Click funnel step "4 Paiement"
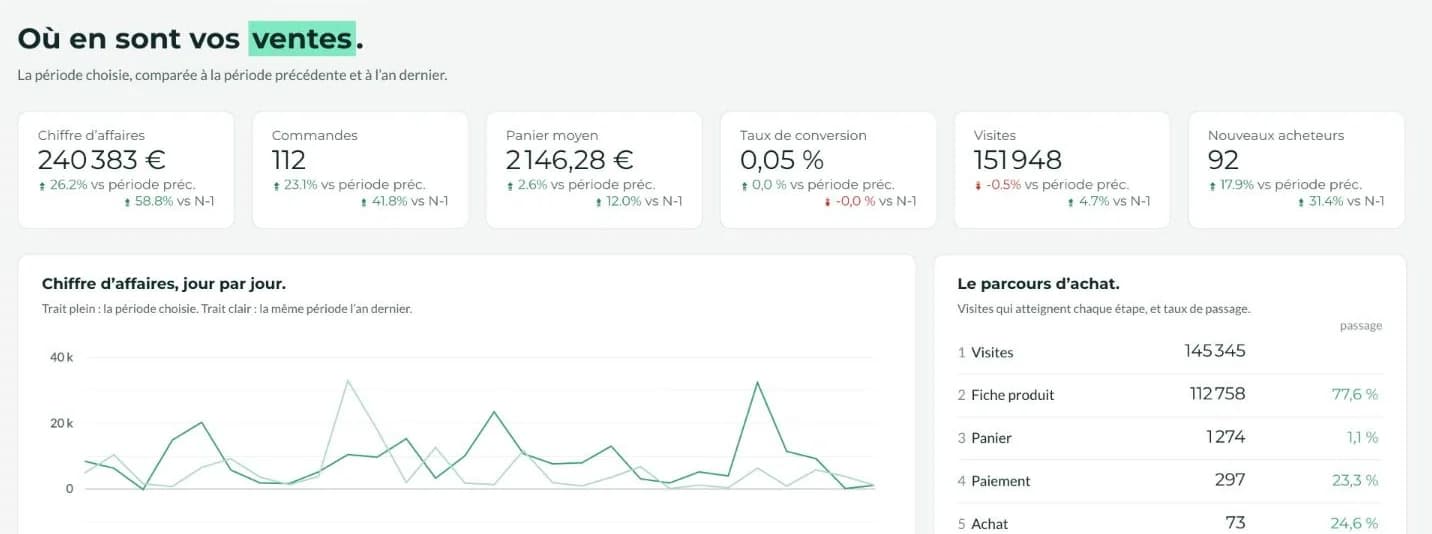This screenshot has height=534, width=1432. pyautogui.click(x=994, y=481)
